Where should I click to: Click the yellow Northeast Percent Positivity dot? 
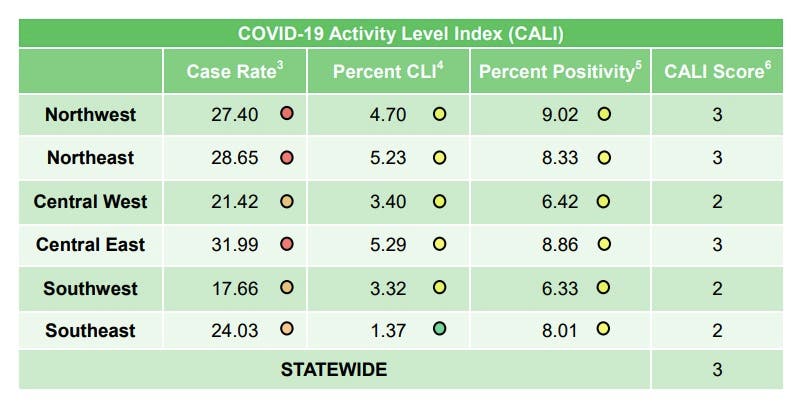pos(603,158)
